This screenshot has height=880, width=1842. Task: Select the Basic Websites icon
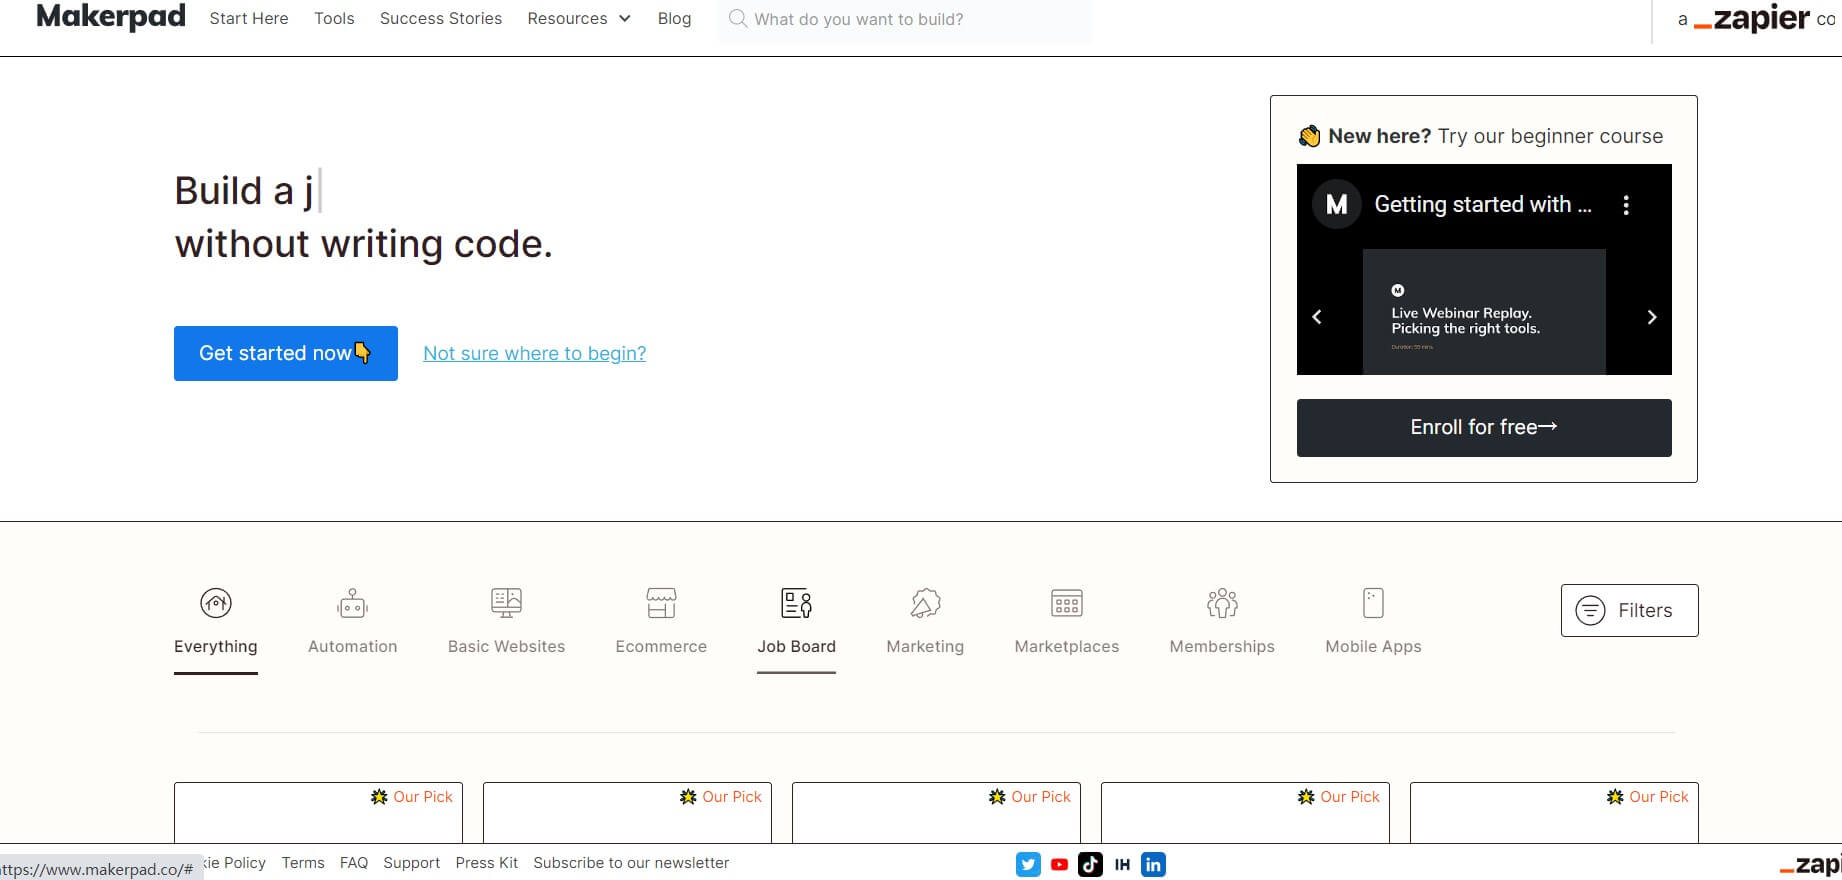click(x=507, y=603)
